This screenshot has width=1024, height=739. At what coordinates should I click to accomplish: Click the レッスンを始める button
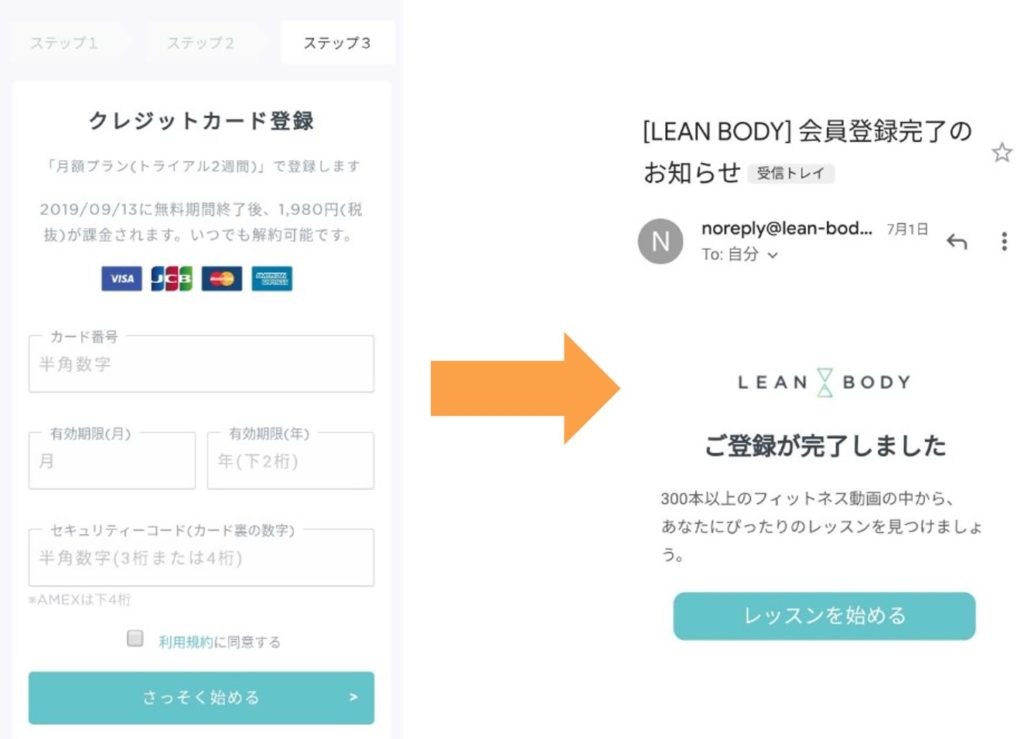click(824, 616)
